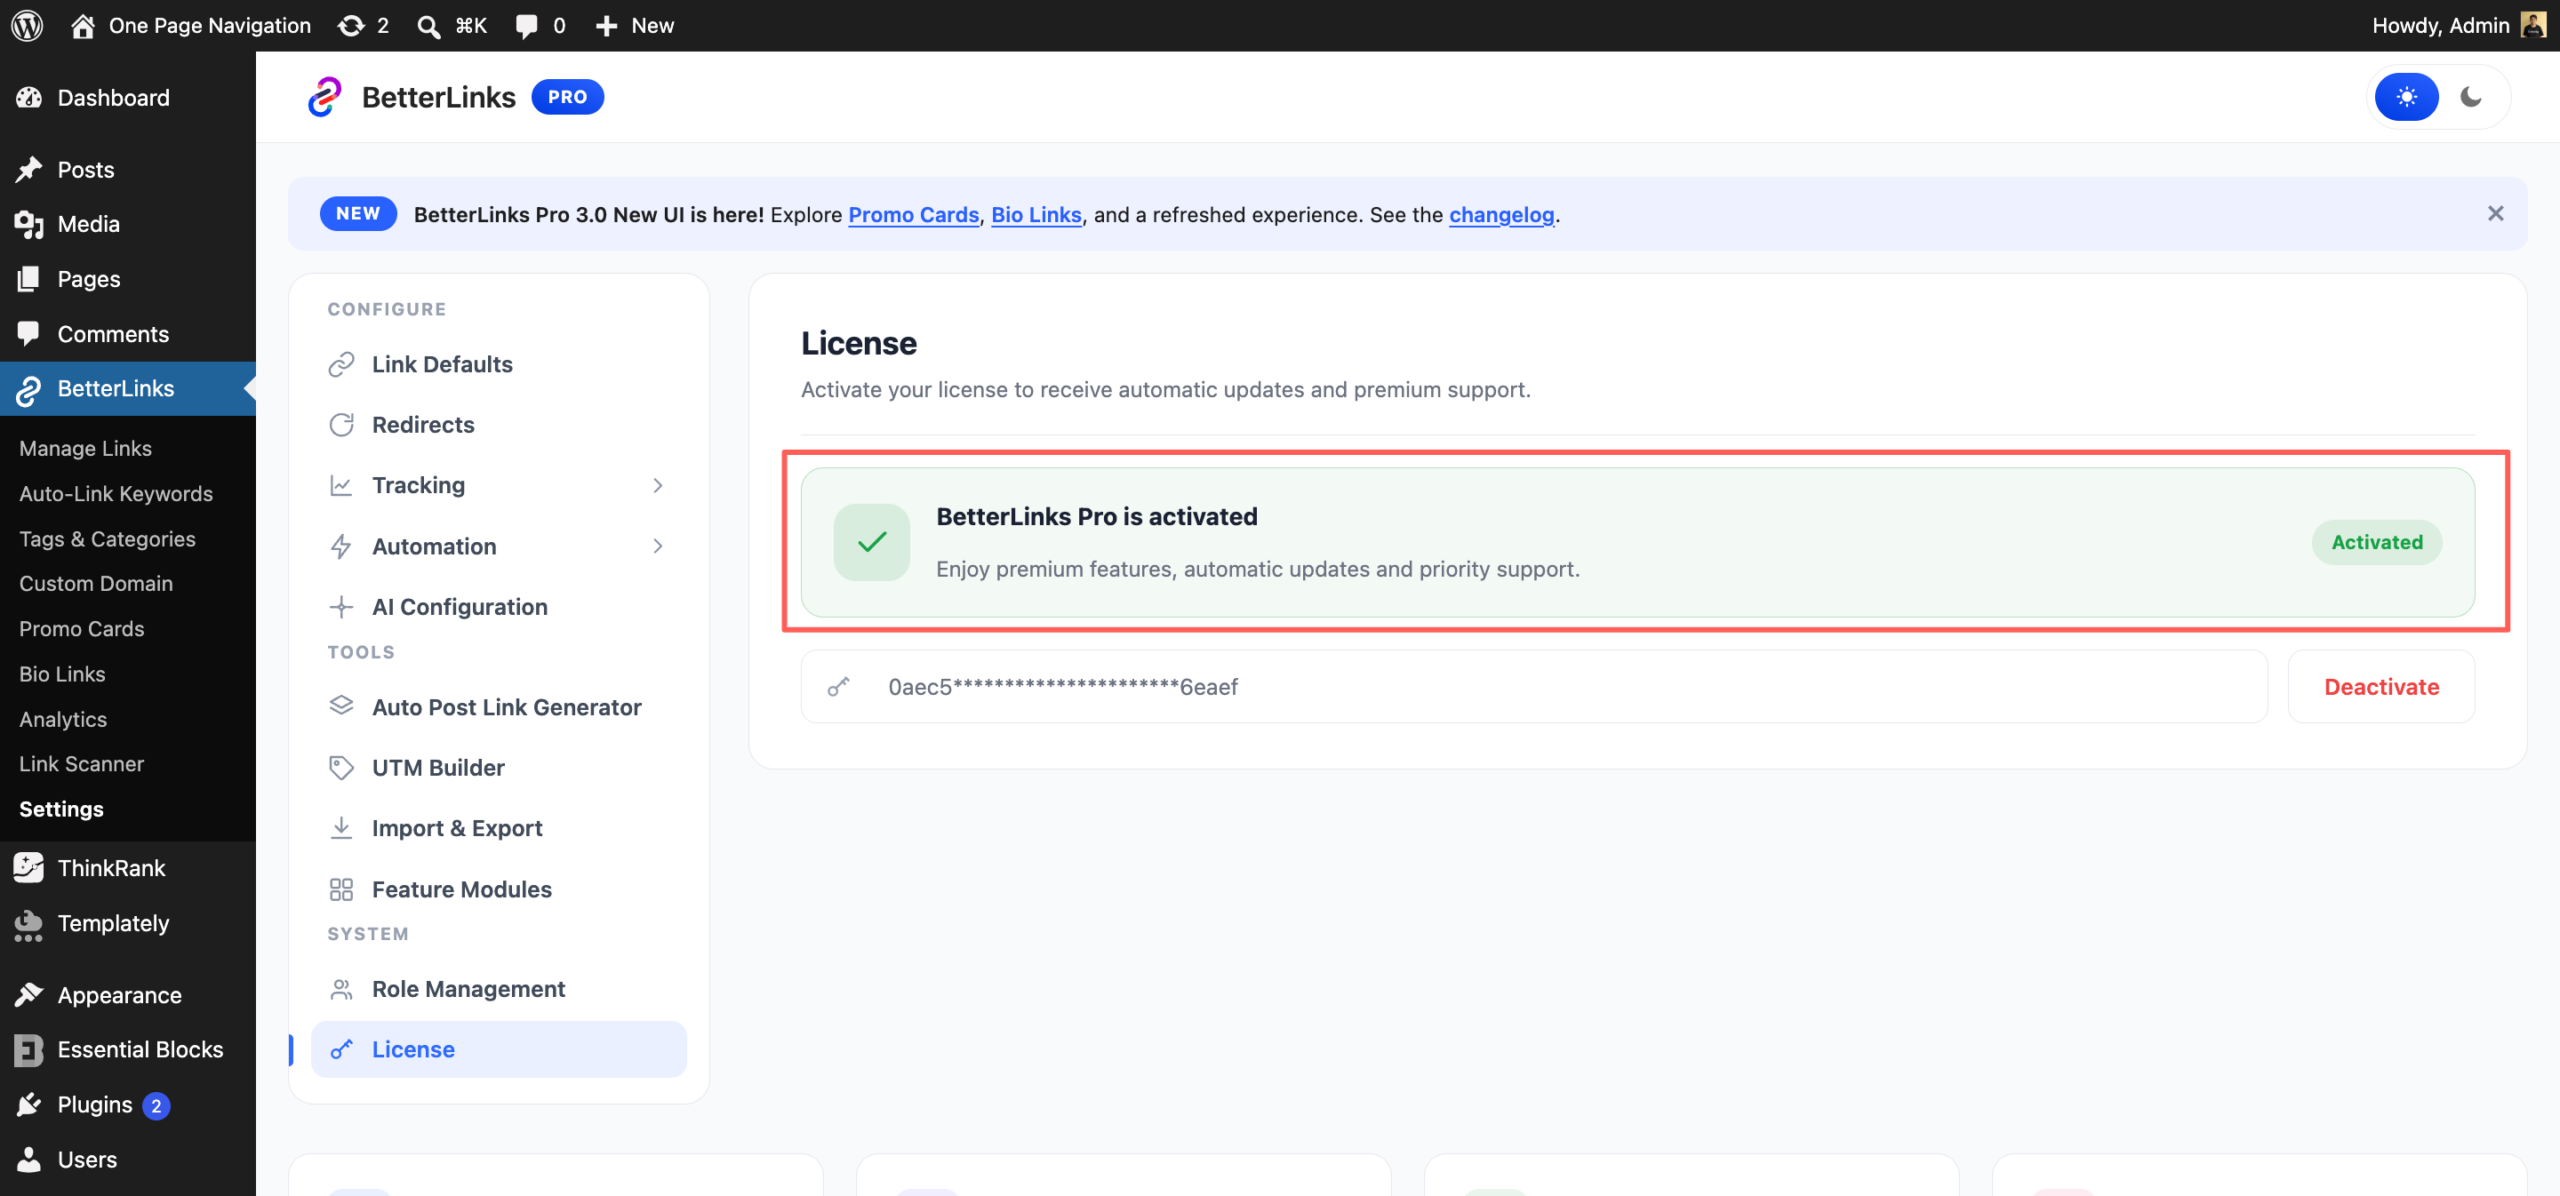2560x1196 pixels.
Task: Click the NEW badge in banner
Action: 358,213
